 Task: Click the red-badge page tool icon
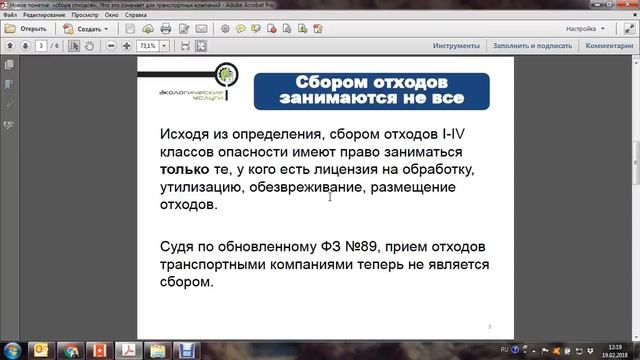coord(271,29)
